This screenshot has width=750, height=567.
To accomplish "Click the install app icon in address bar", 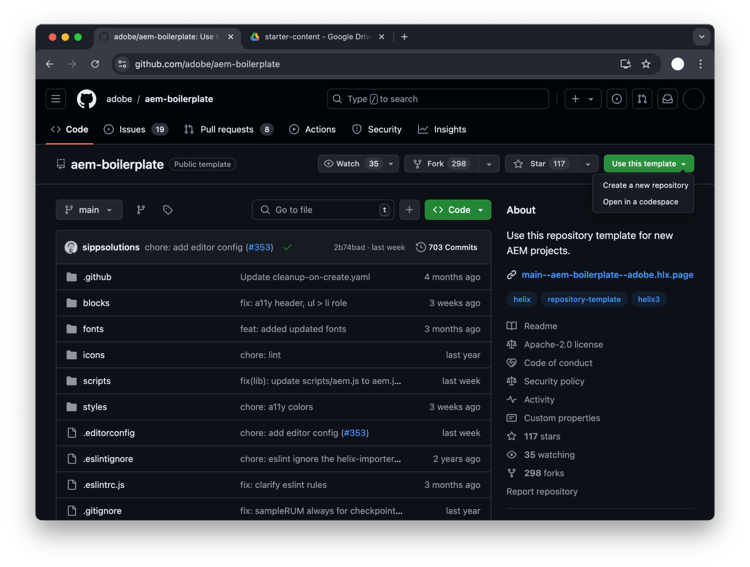I will point(625,64).
